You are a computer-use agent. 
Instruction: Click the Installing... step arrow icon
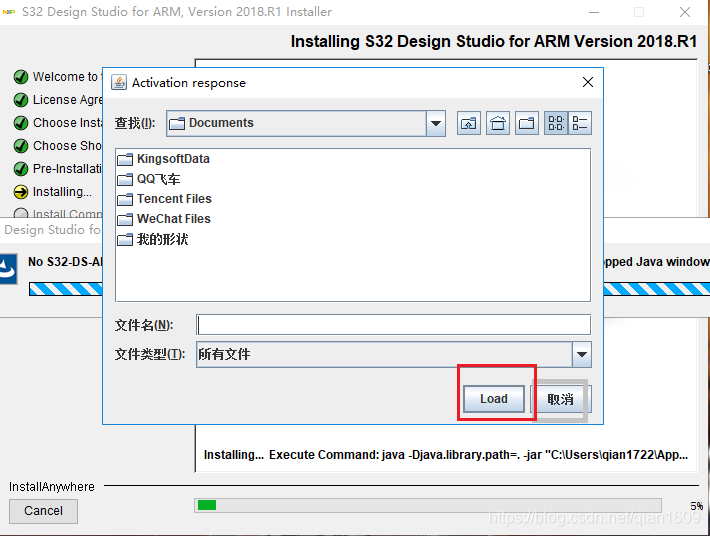tap(20, 192)
